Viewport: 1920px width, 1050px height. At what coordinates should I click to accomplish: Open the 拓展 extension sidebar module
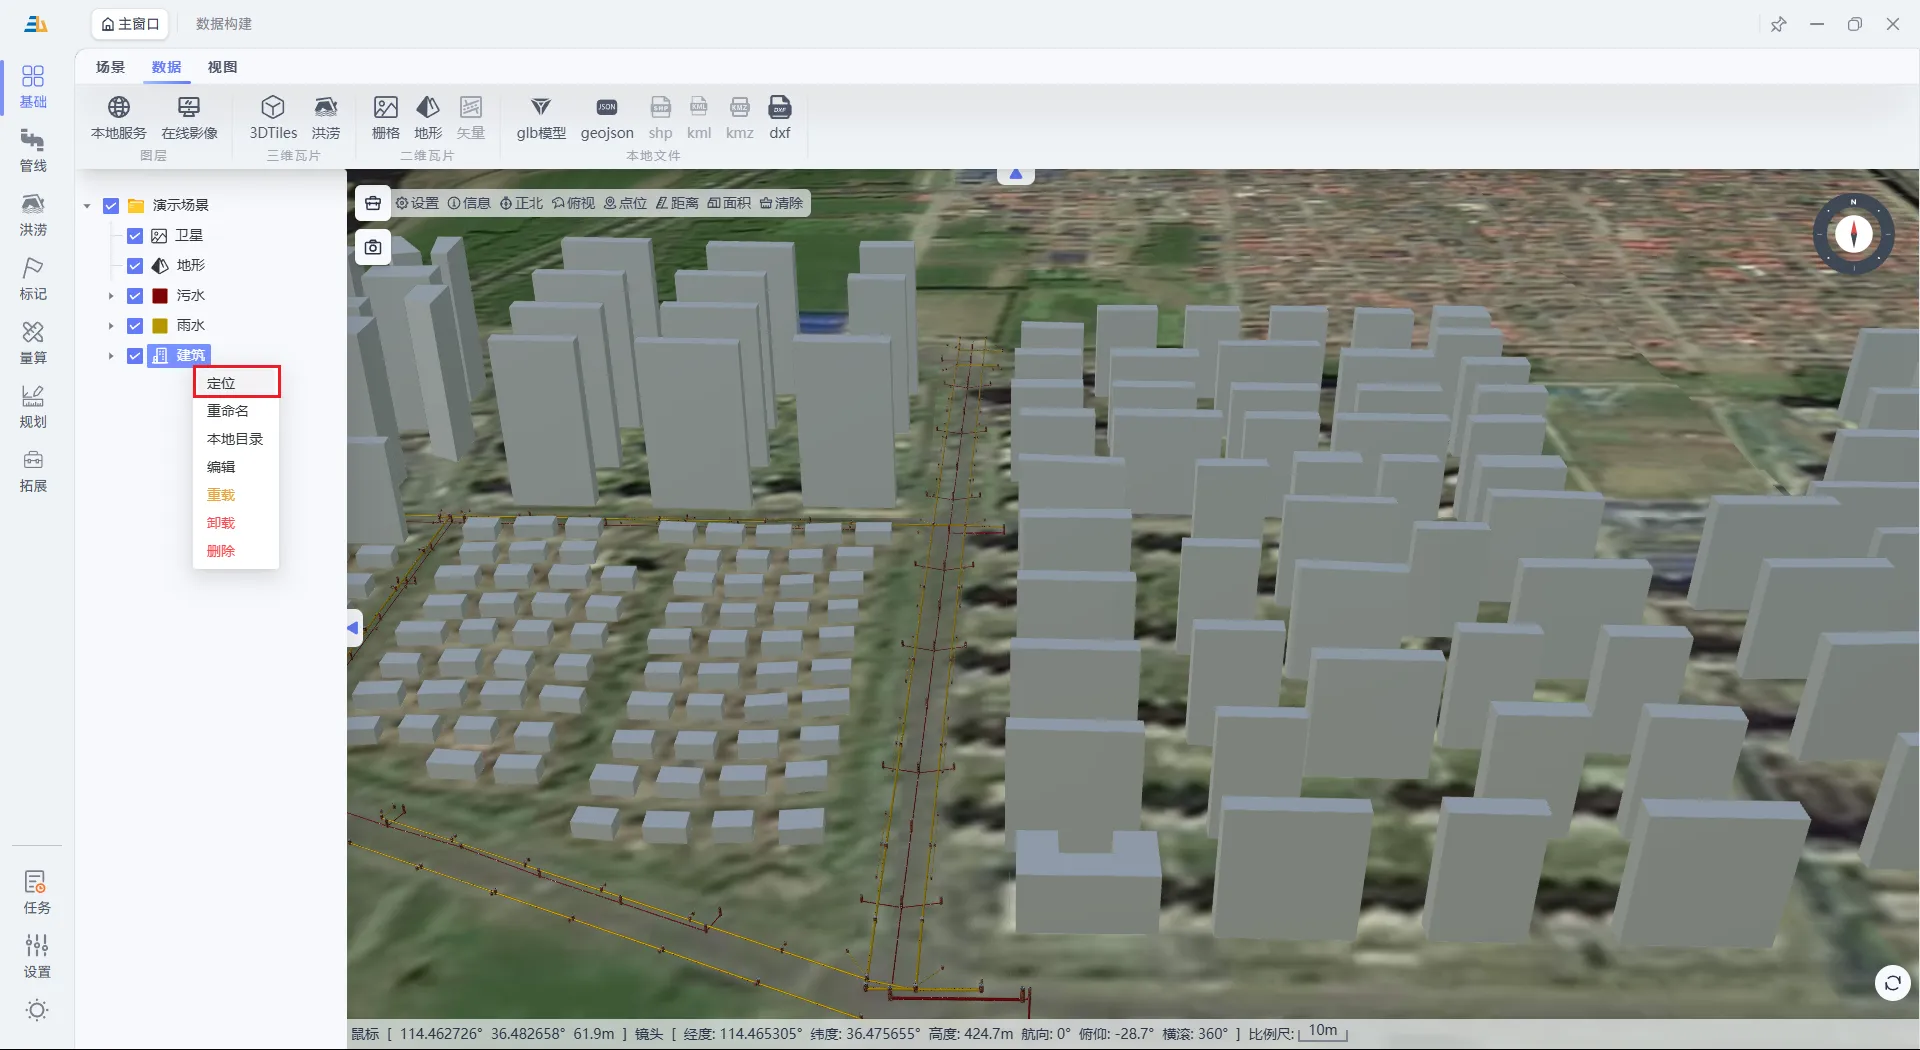tap(33, 471)
